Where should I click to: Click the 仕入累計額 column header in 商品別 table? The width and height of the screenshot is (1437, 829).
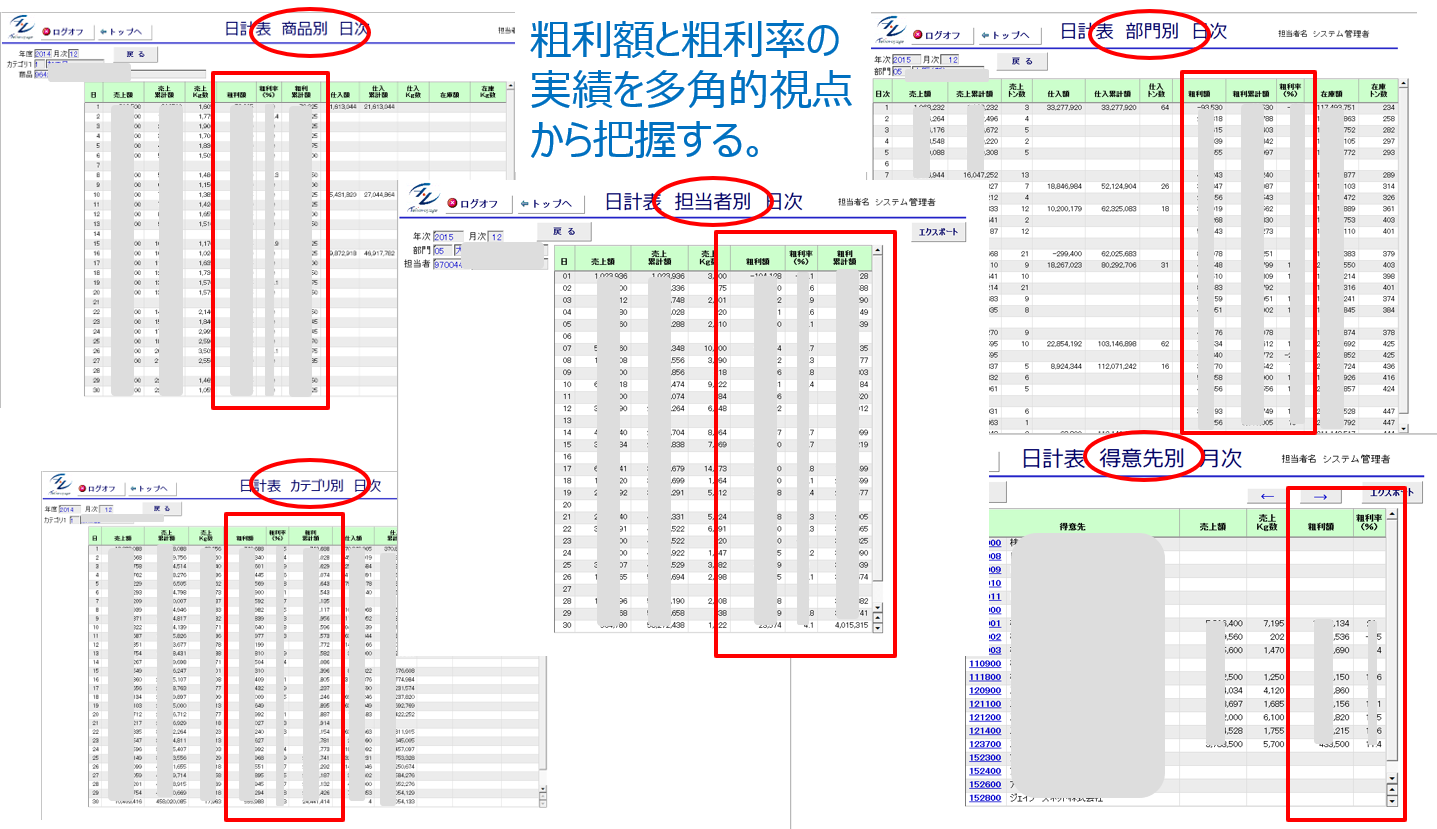(x=378, y=91)
